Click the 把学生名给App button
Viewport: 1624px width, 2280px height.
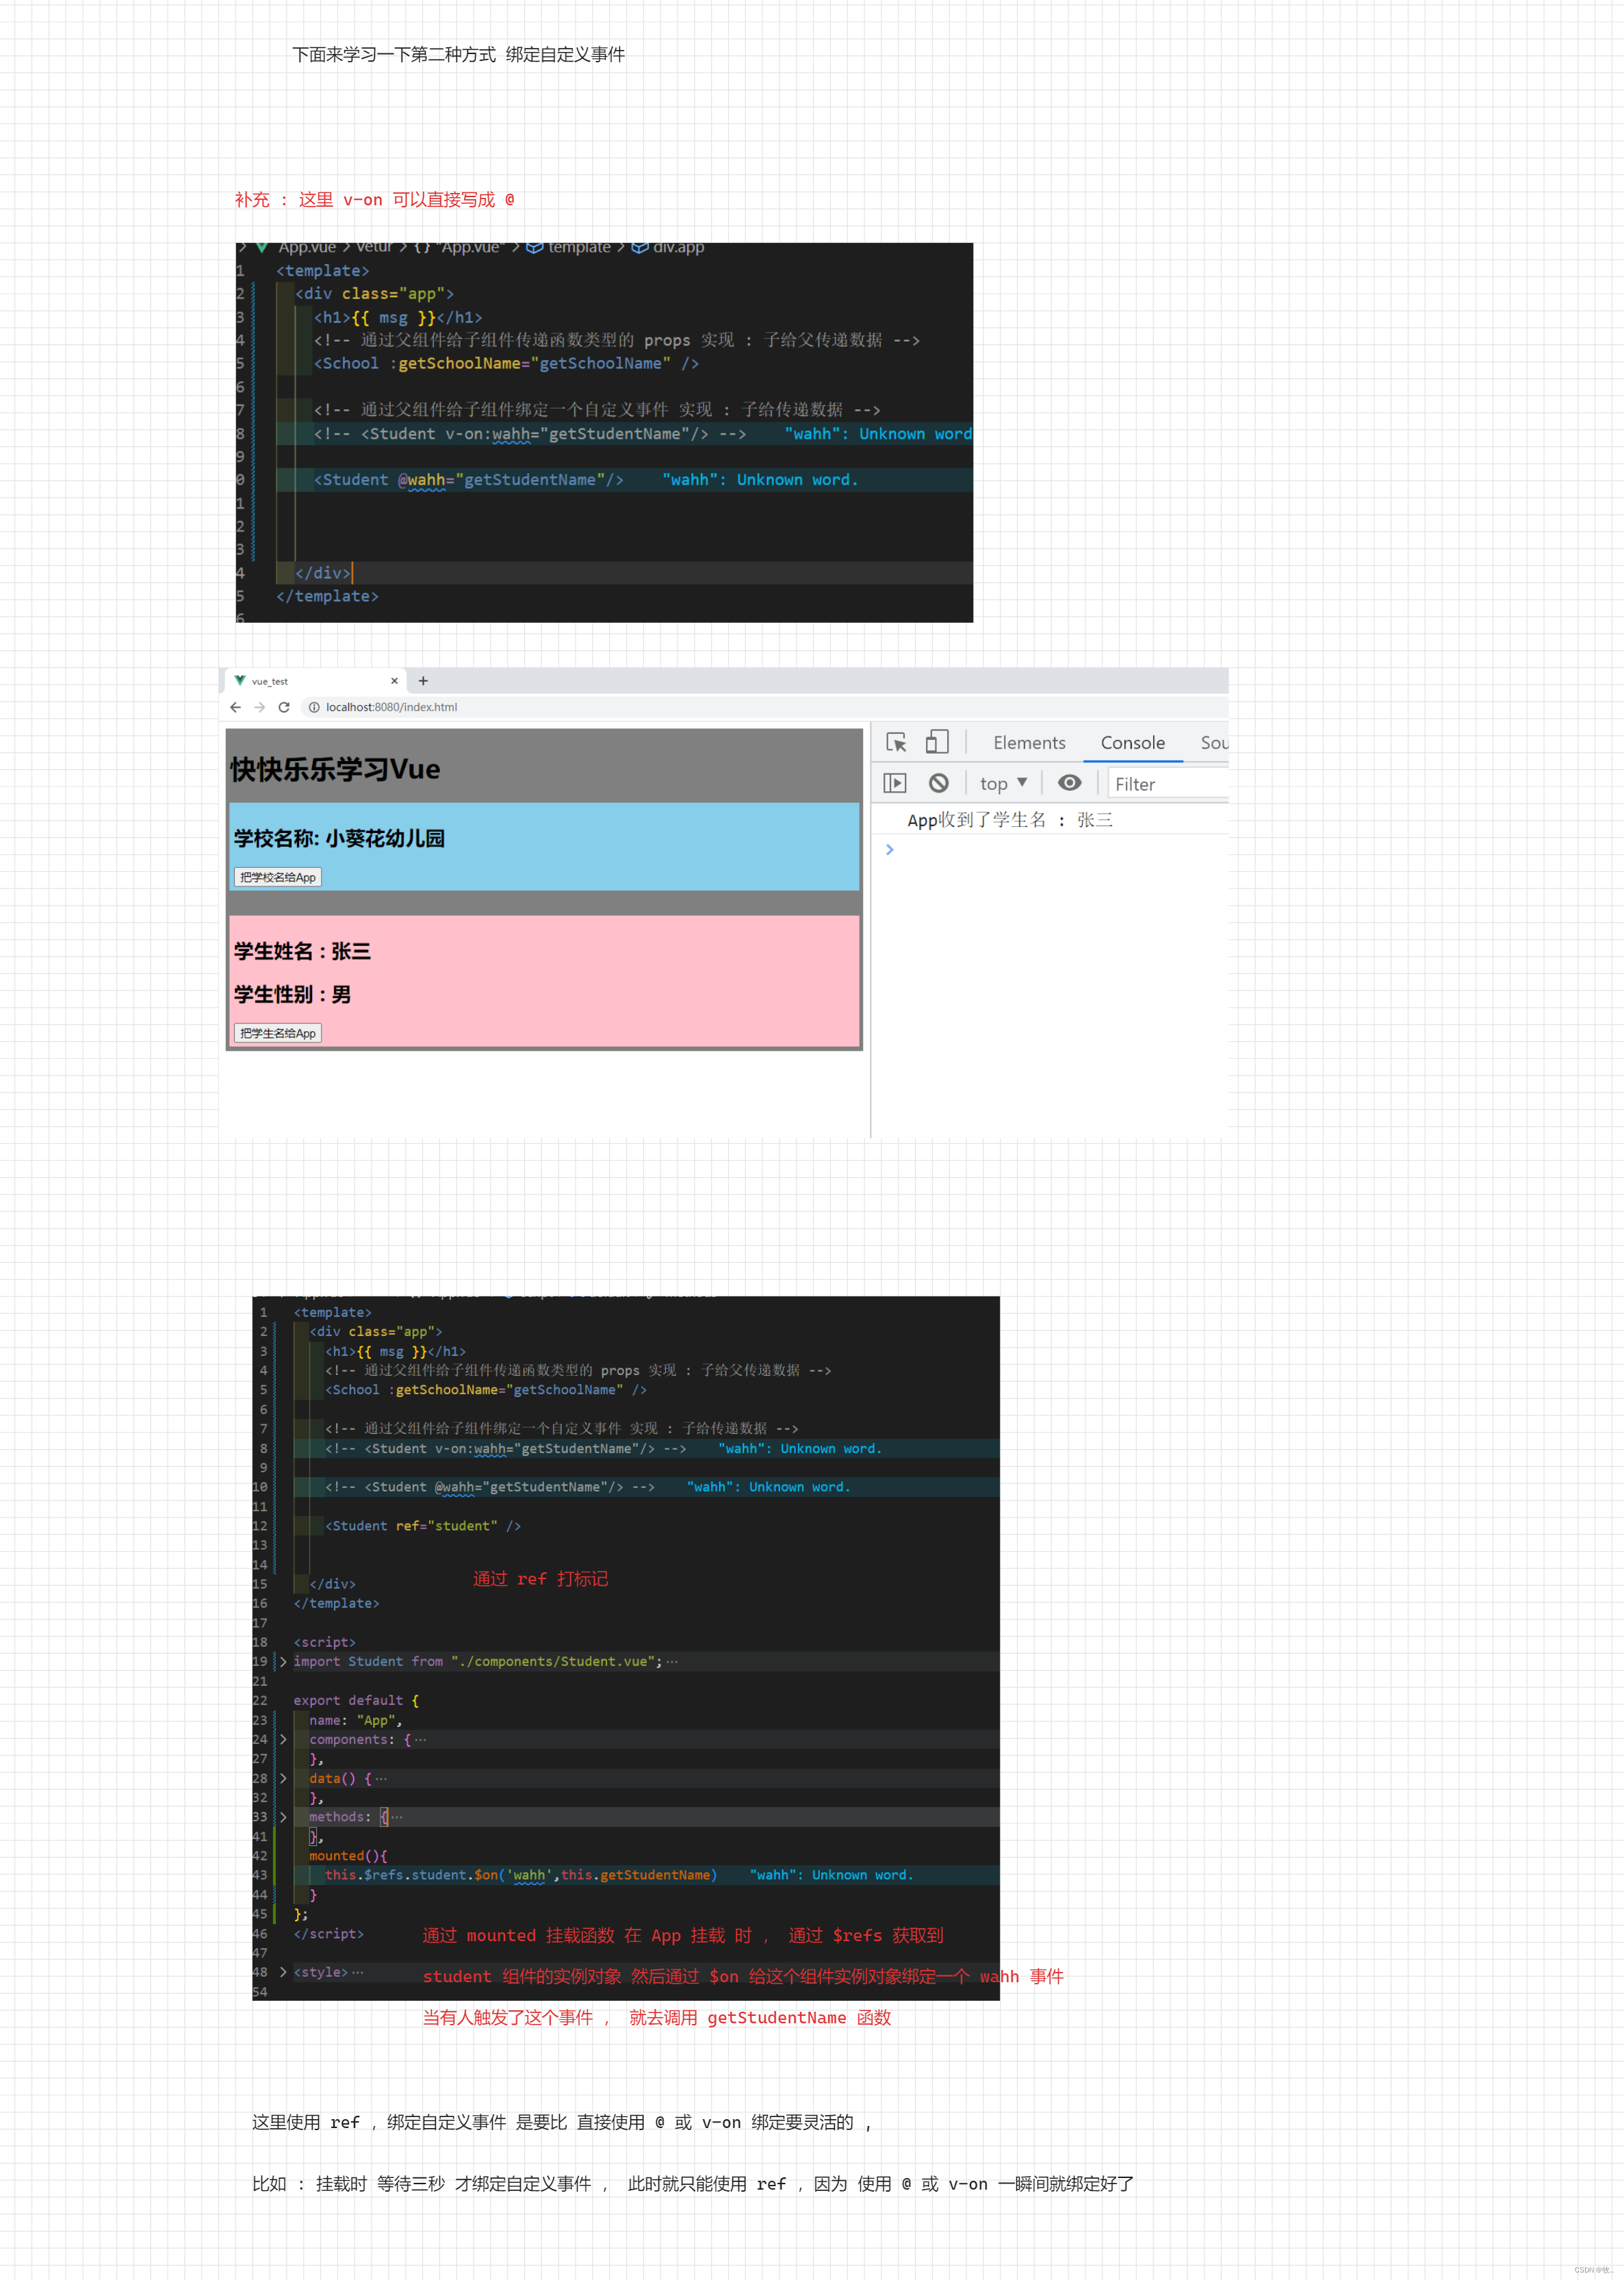click(x=278, y=1033)
